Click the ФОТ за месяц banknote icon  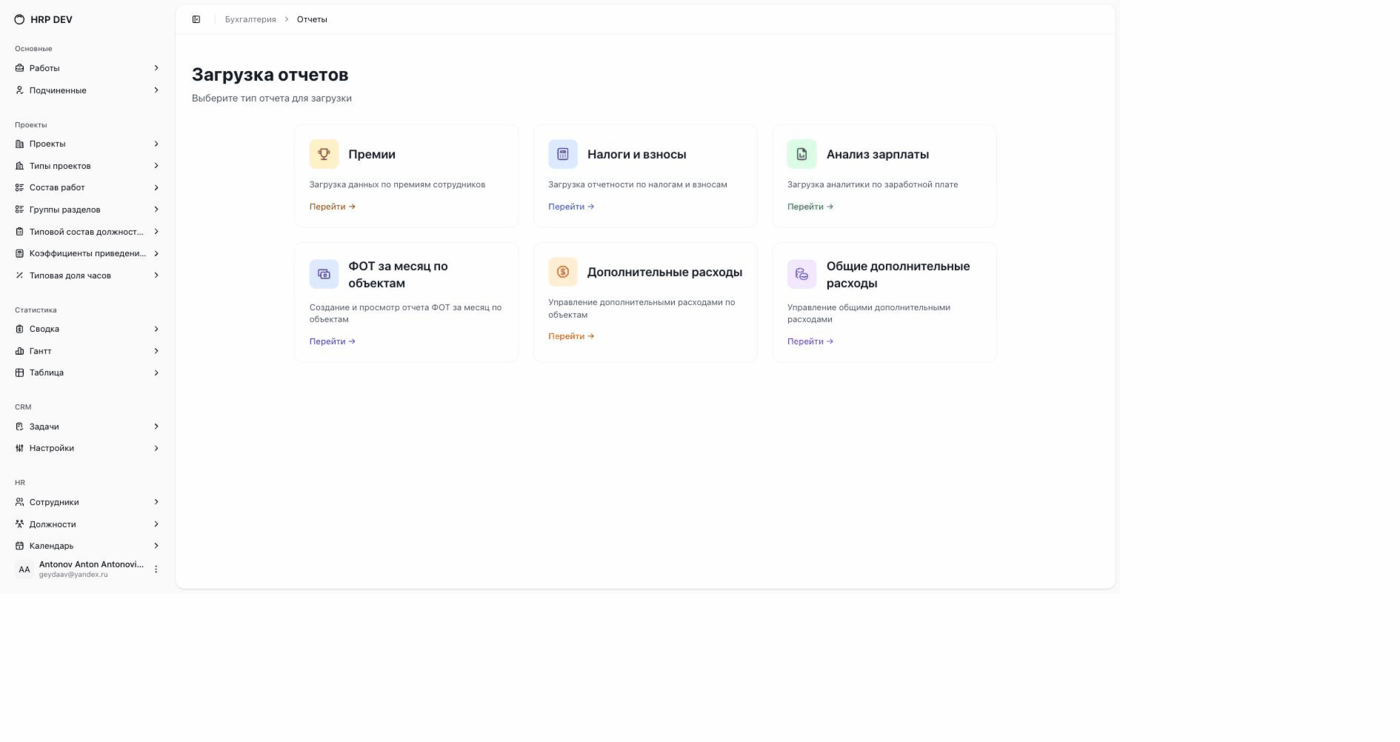tap(324, 274)
